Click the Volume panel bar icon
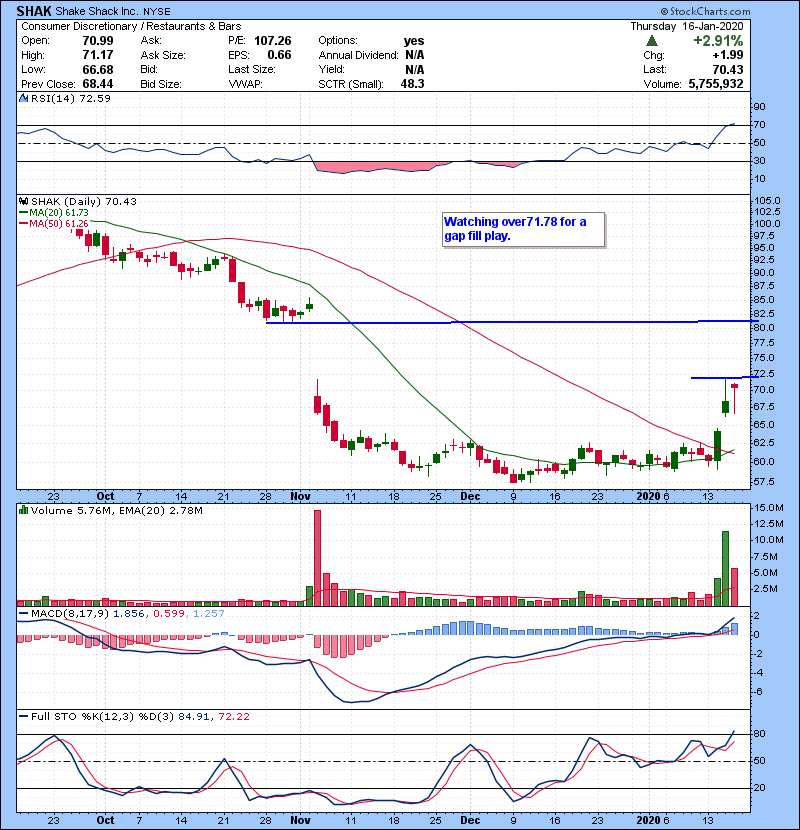Screen dimensions: 800x830 [23, 510]
